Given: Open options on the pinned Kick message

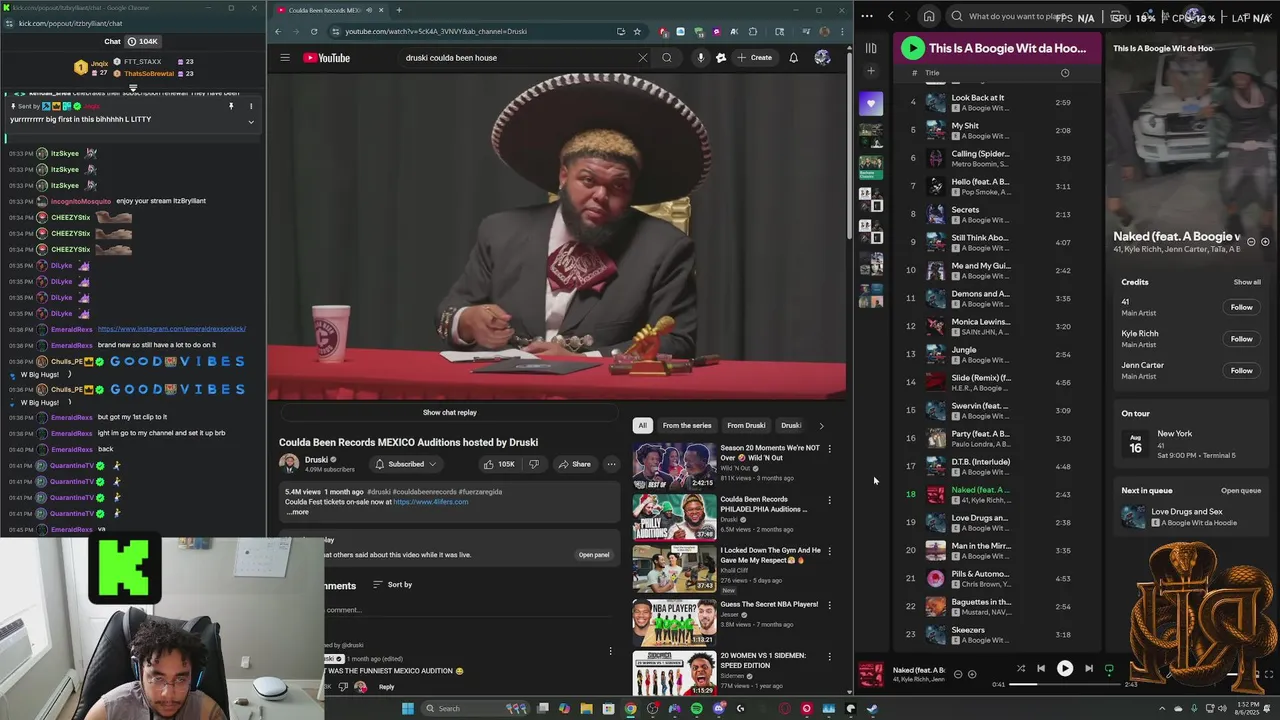Looking at the screenshot, I should [x=251, y=106].
